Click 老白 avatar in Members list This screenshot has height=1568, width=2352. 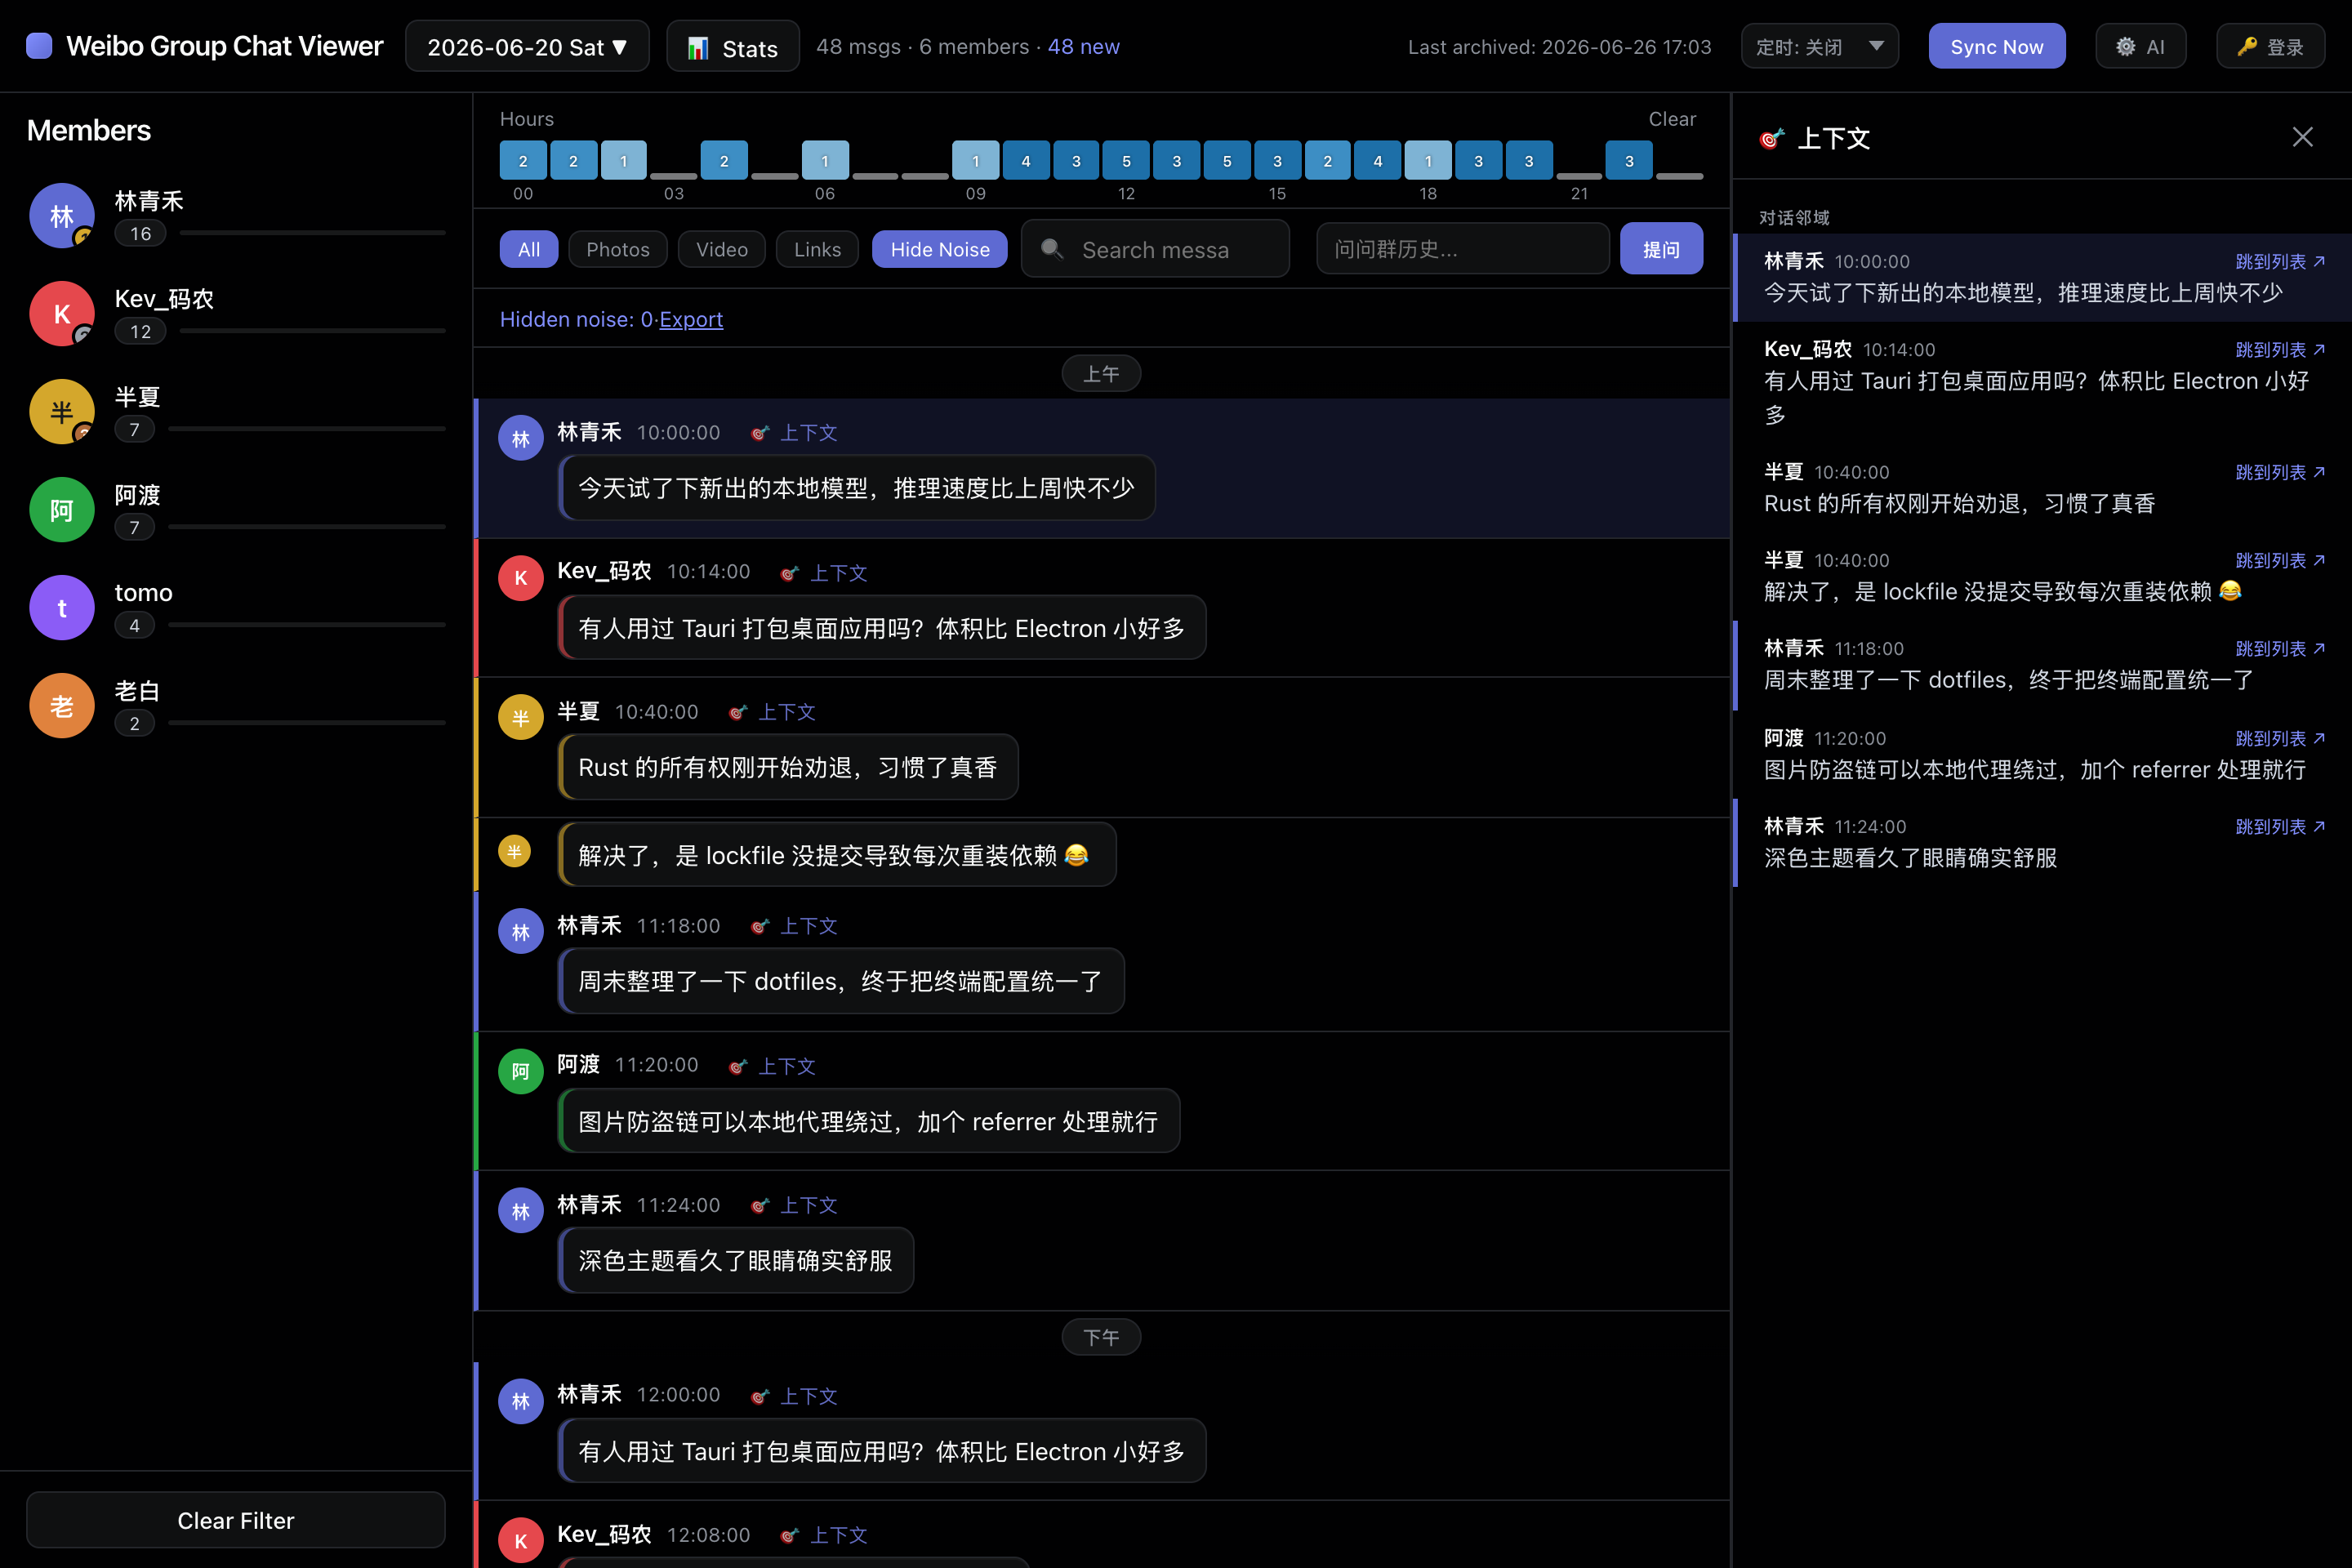(62, 705)
